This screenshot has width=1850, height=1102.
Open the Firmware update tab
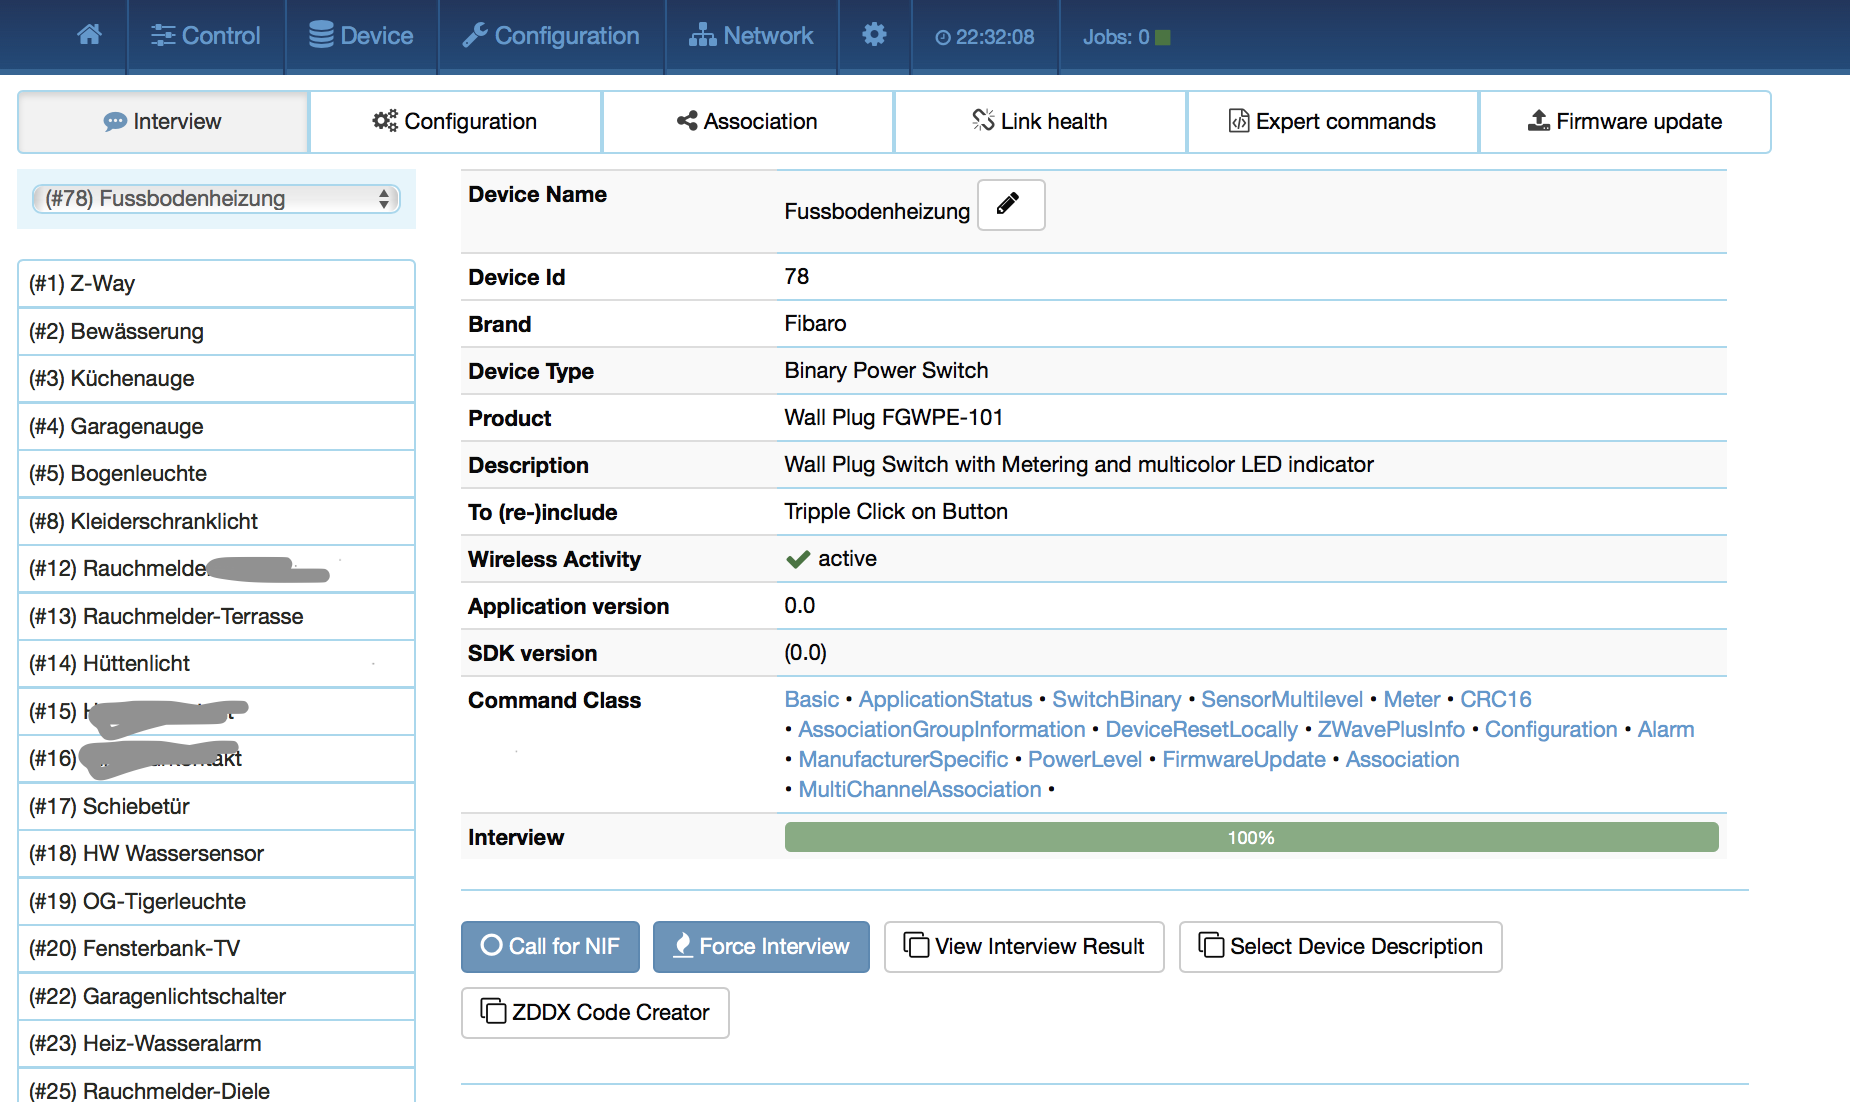click(1625, 122)
